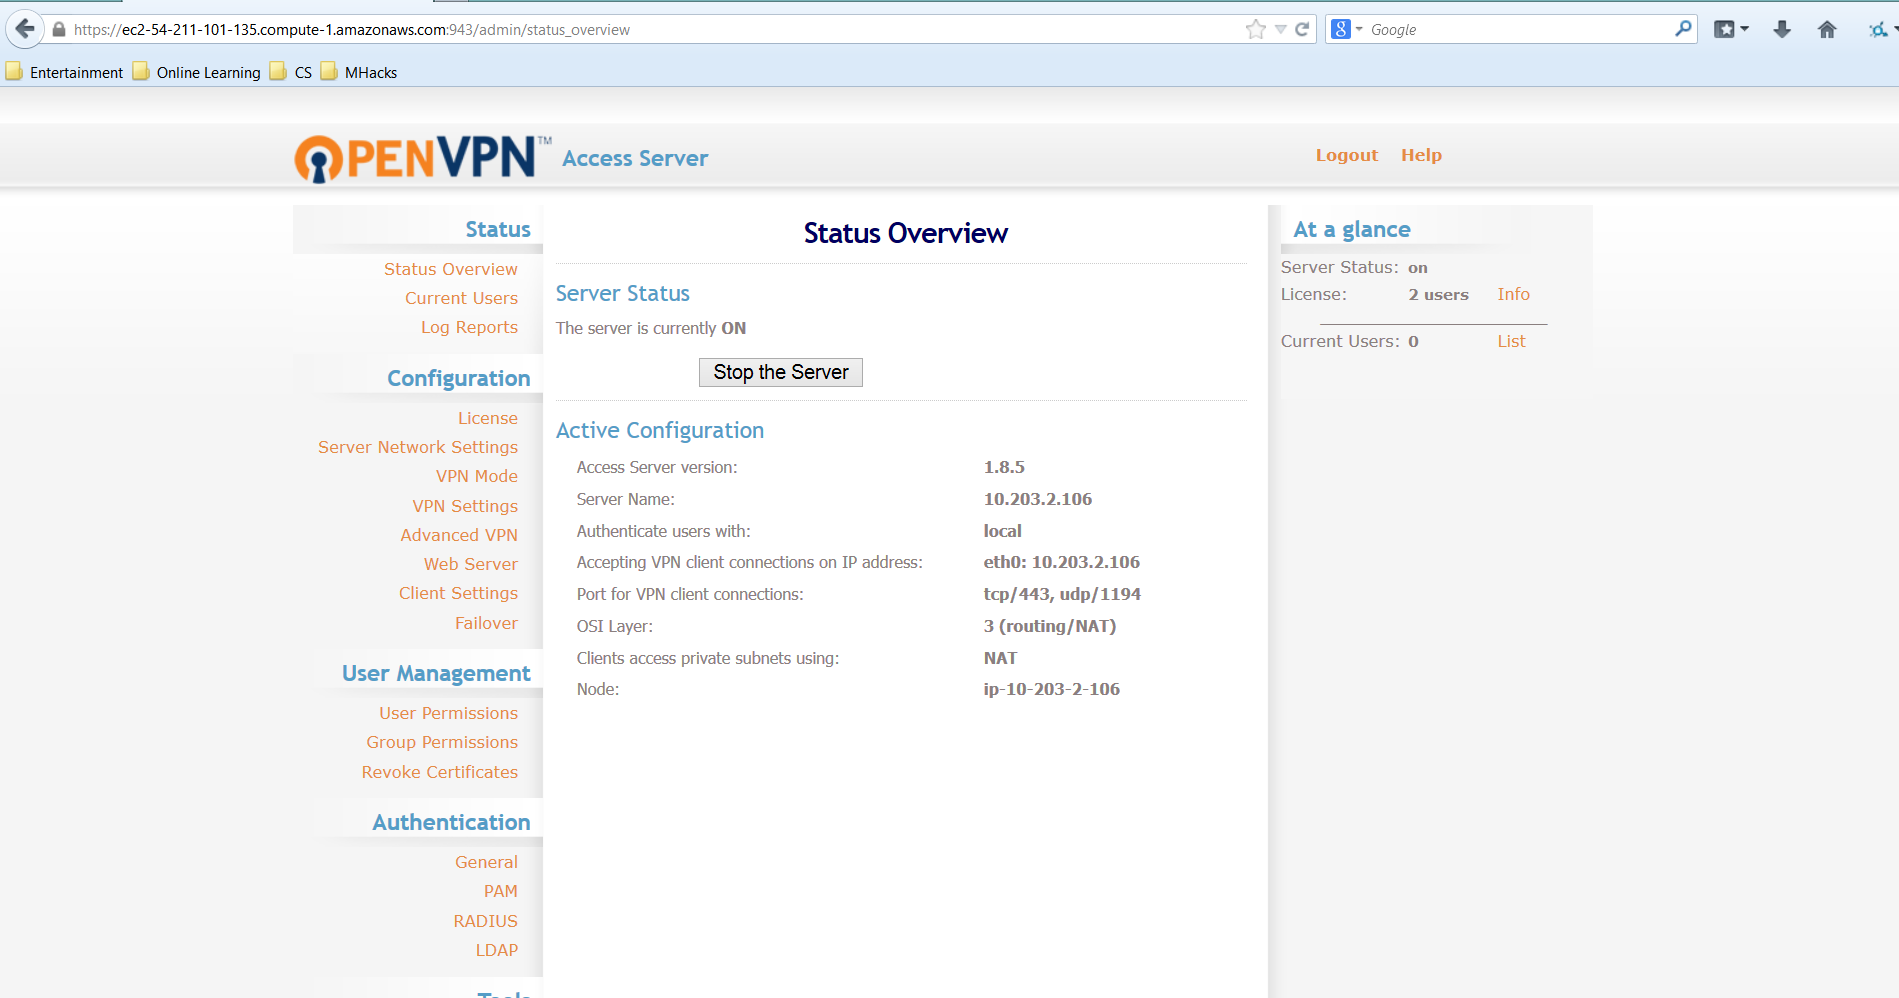Viewport: 1899px width, 998px height.
Task: Open the License configuration page
Action: (488, 418)
